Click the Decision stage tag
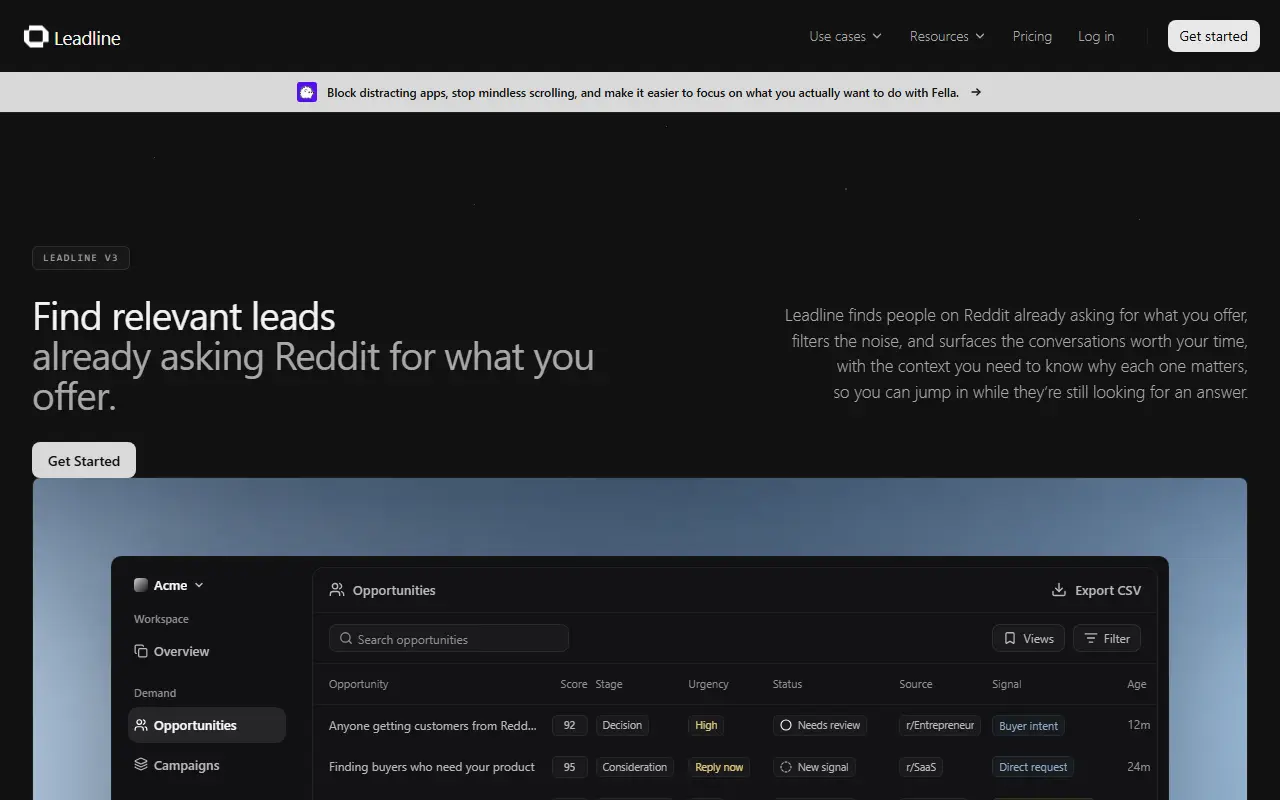This screenshot has width=1280, height=800. 622,725
